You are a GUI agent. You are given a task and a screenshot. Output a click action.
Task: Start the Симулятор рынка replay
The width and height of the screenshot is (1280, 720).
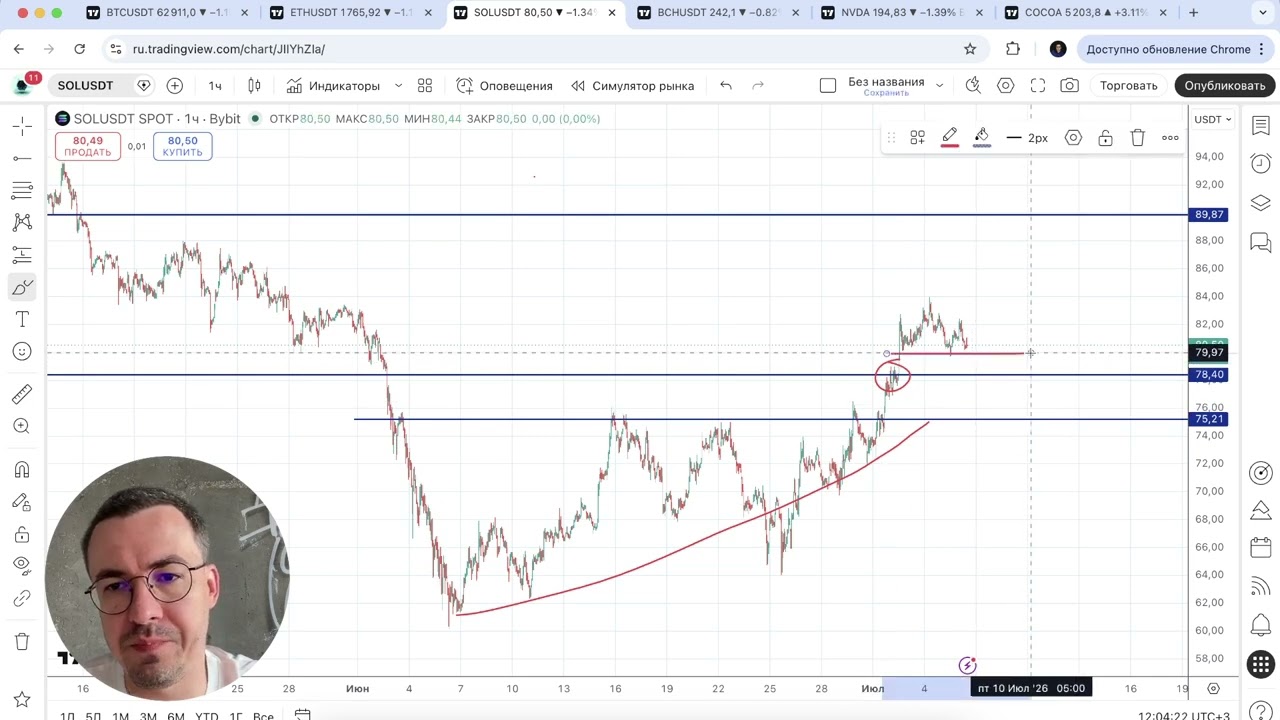click(632, 85)
